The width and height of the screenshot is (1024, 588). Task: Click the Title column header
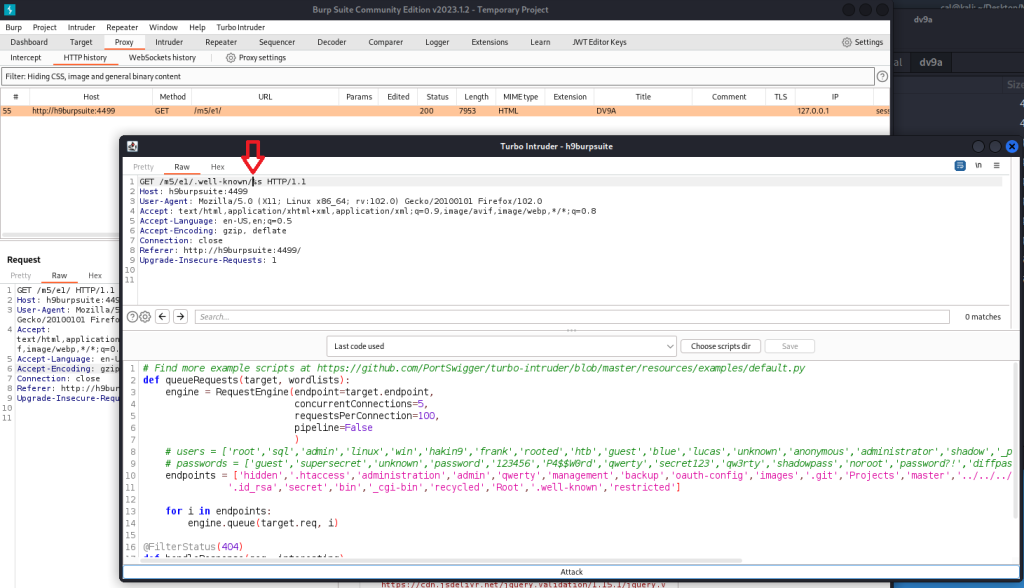[x=643, y=97]
